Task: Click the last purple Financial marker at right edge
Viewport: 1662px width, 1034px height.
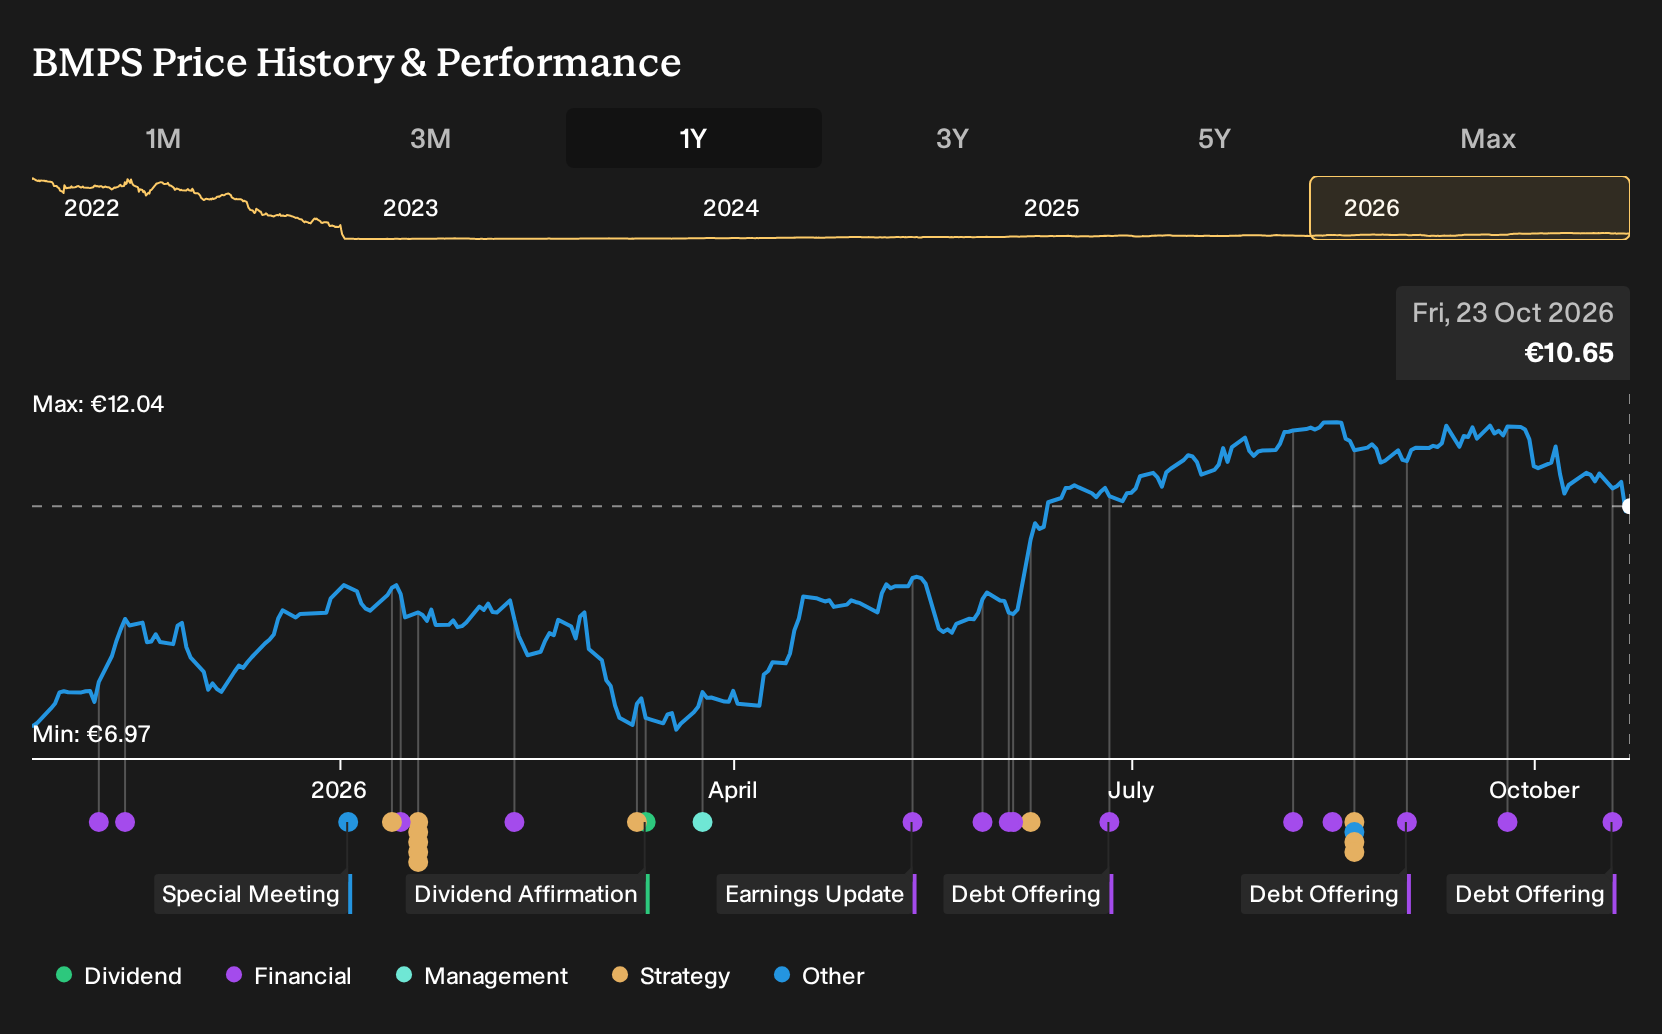Action: click(x=1612, y=822)
